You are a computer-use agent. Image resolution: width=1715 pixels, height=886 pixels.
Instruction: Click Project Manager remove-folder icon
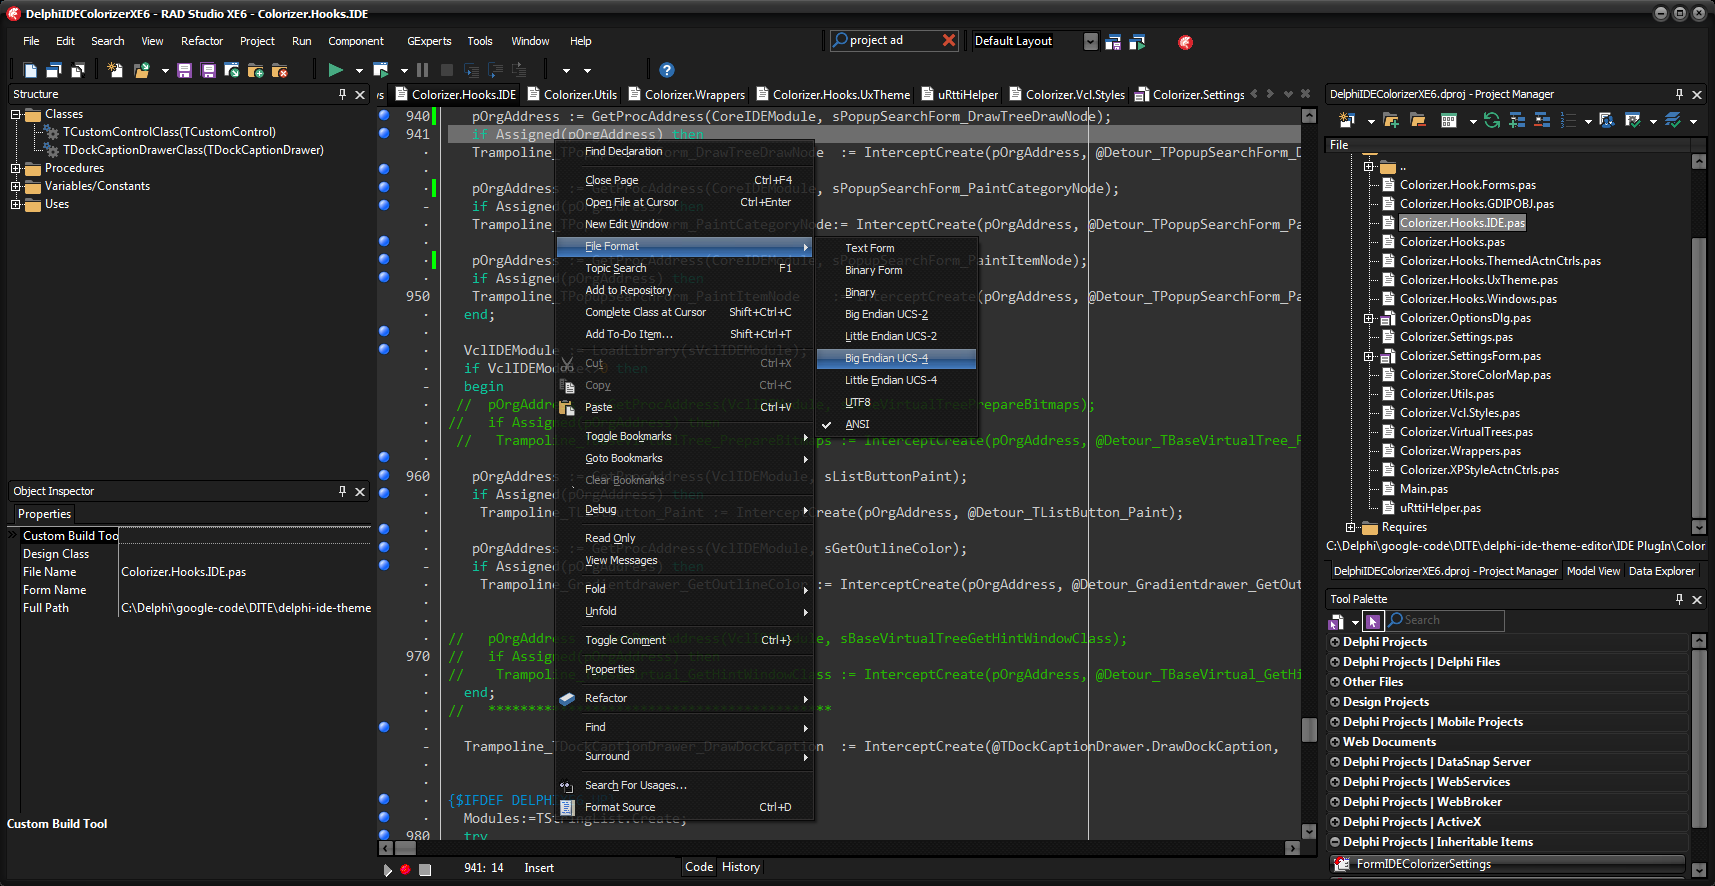tap(1418, 120)
